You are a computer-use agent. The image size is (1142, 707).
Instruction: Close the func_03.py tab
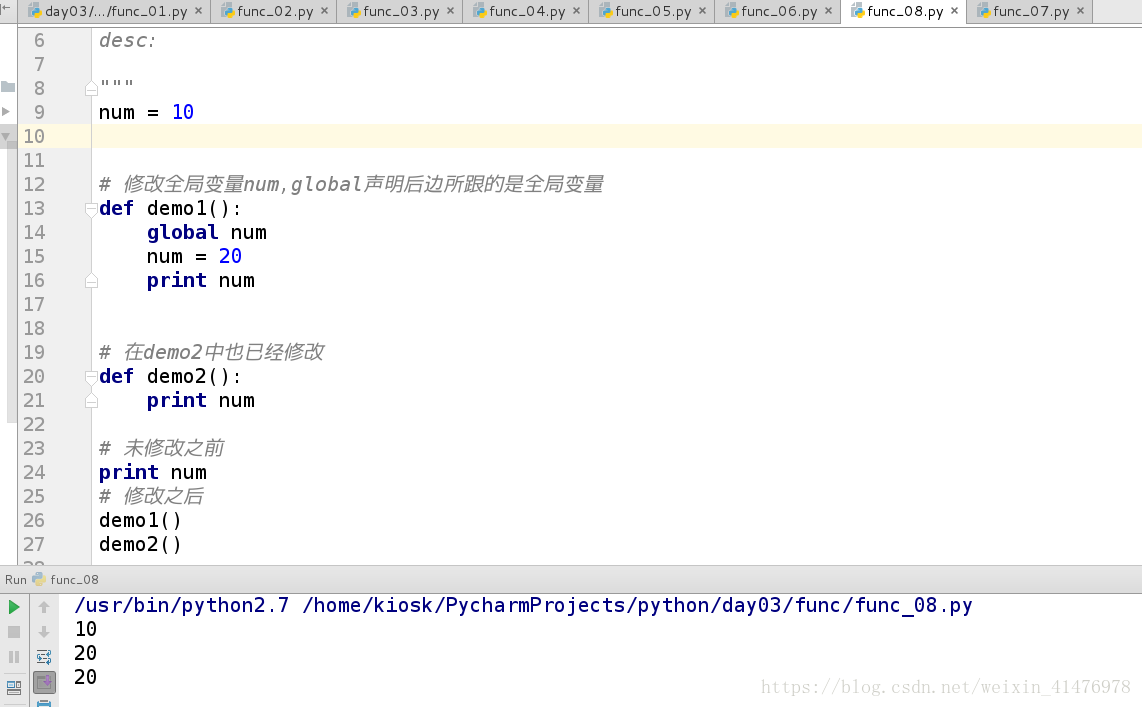(451, 11)
